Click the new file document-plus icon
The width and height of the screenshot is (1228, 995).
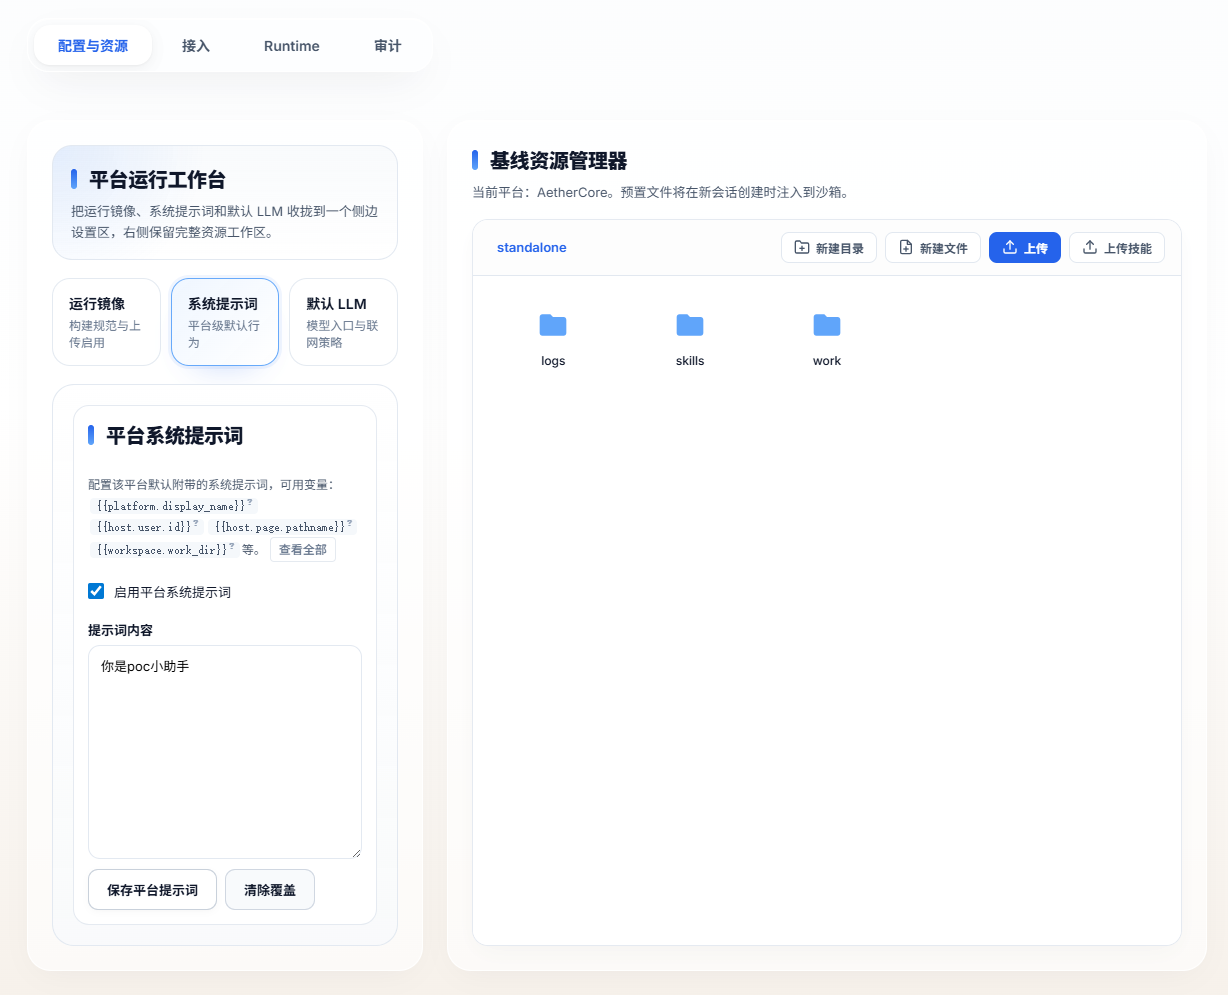pos(906,247)
